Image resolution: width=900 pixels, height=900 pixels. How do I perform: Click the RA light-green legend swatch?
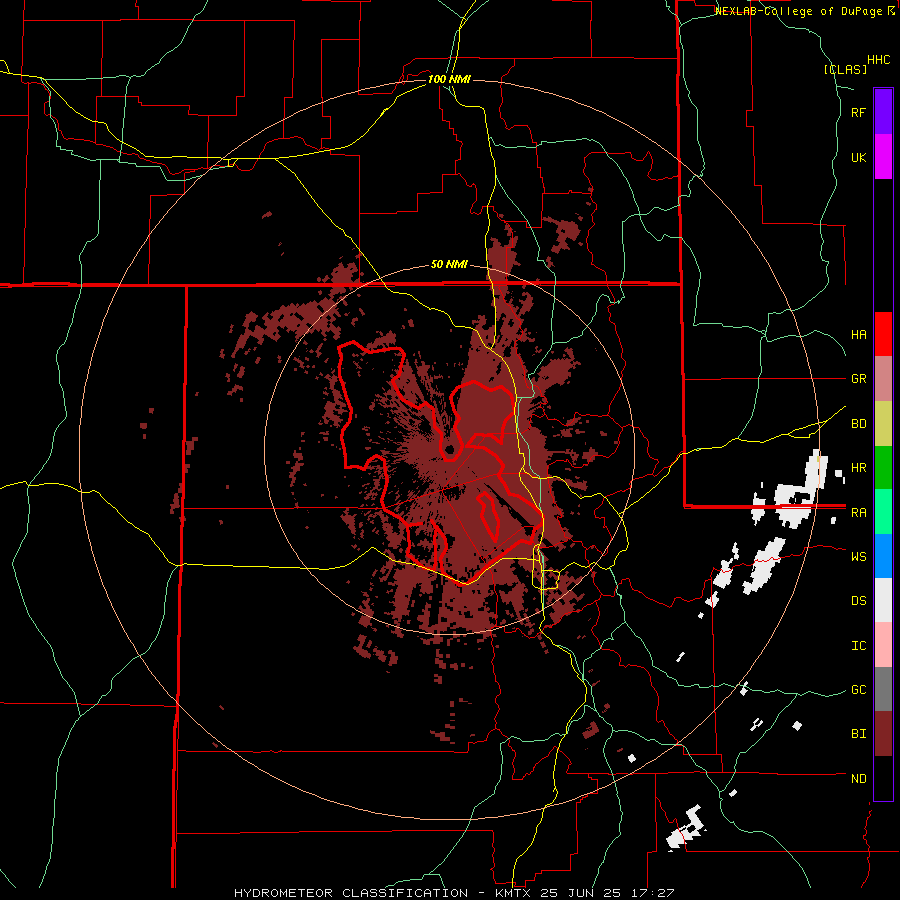883,512
